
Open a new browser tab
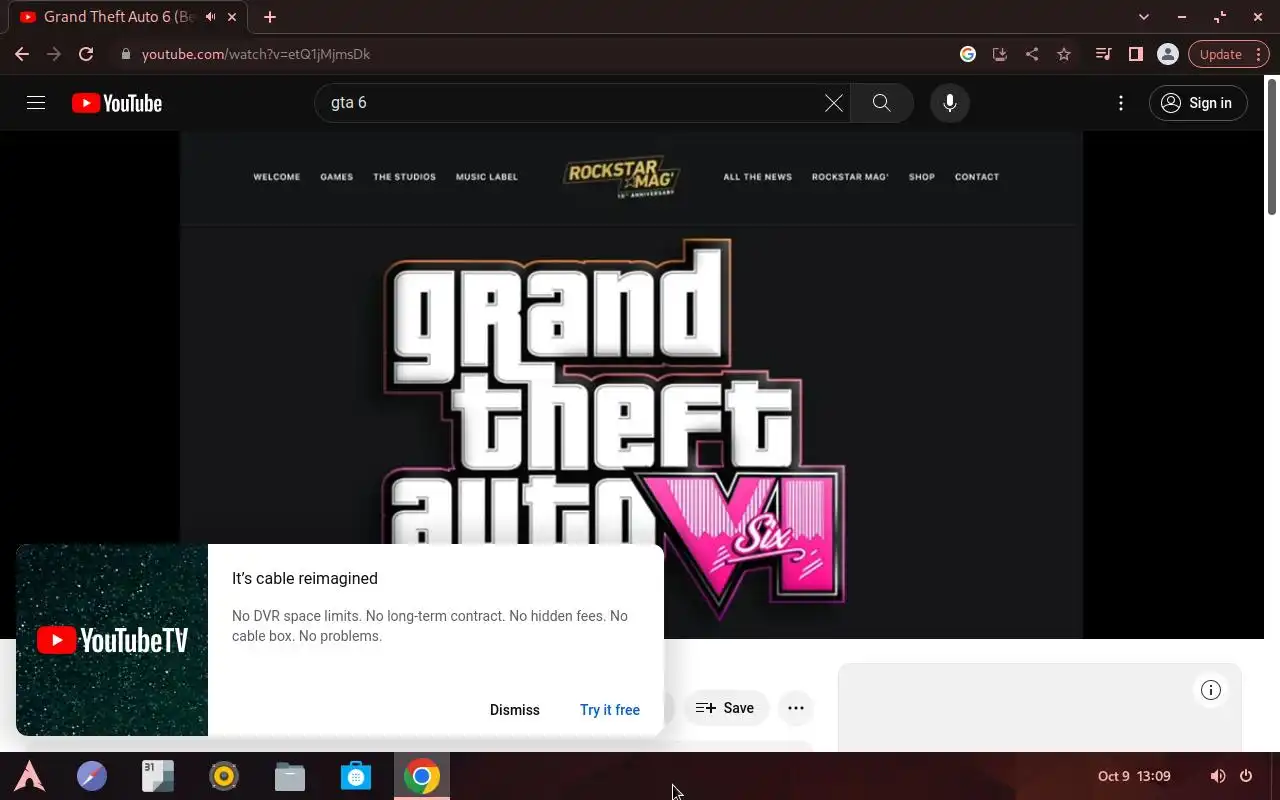click(270, 17)
